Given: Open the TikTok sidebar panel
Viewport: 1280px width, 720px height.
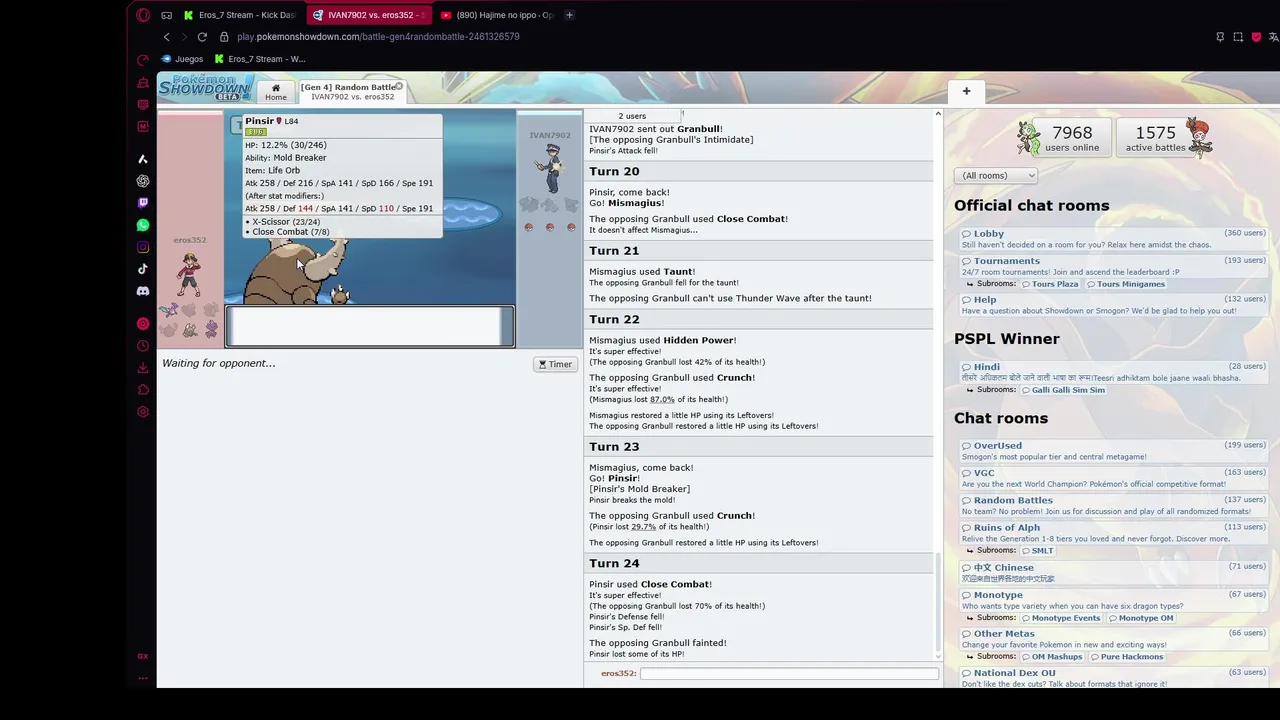Looking at the screenshot, I should [x=143, y=269].
